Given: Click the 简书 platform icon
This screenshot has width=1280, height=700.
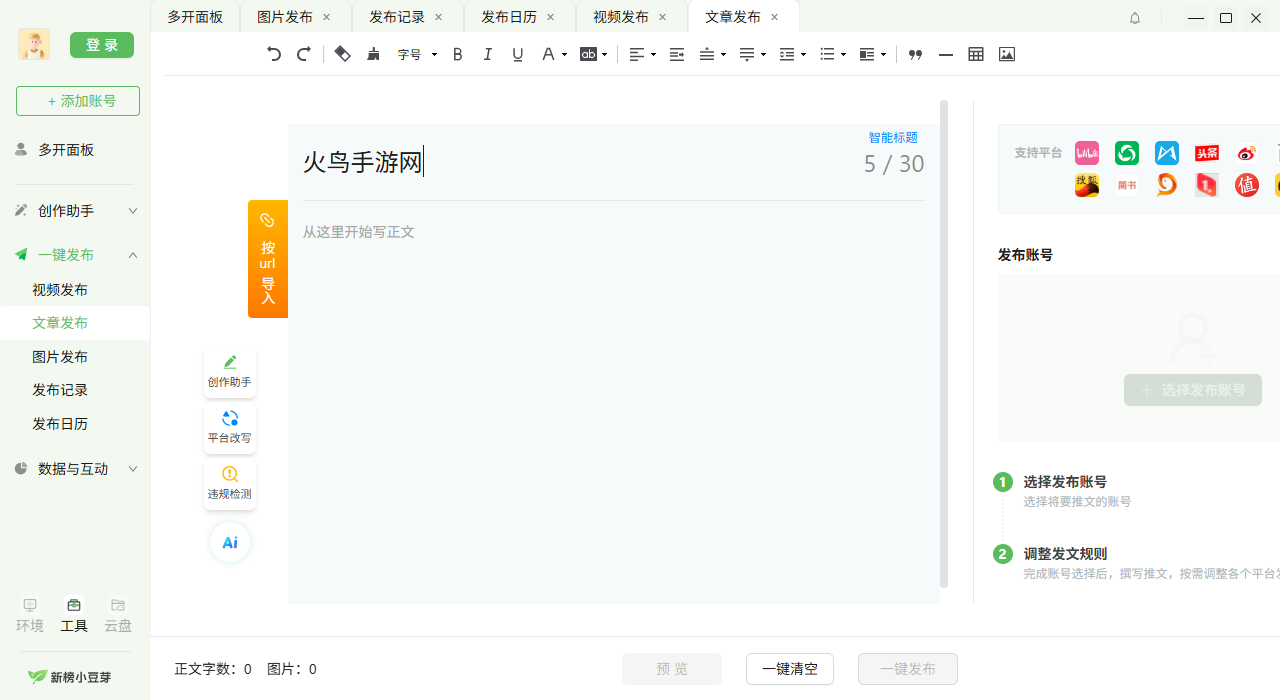Looking at the screenshot, I should (x=1127, y=185).
